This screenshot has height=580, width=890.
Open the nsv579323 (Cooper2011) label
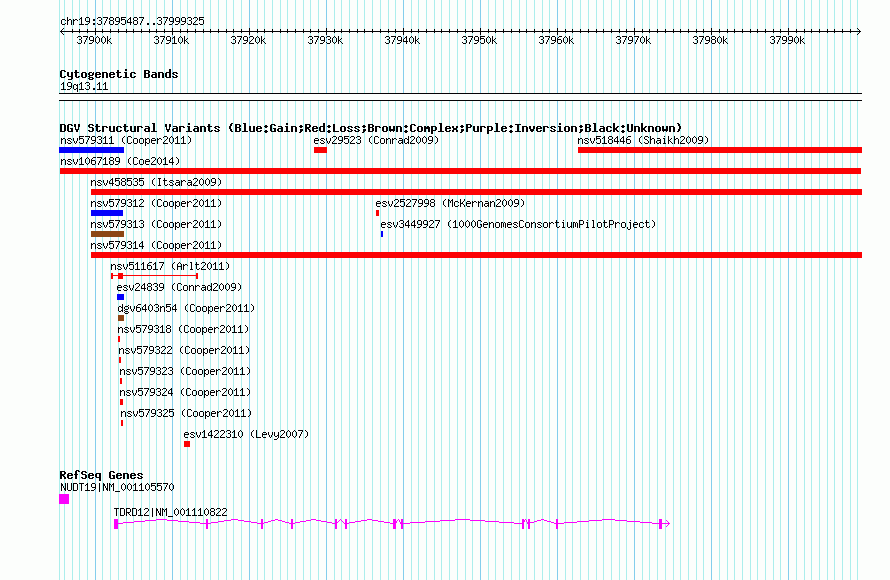tap(185, 371)
